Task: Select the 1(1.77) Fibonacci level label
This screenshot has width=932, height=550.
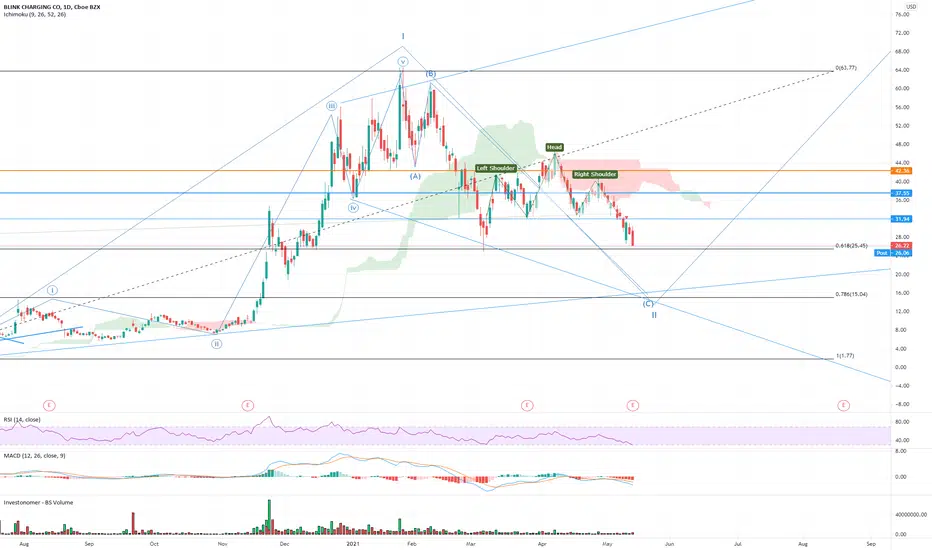Action: click(845, 356)
